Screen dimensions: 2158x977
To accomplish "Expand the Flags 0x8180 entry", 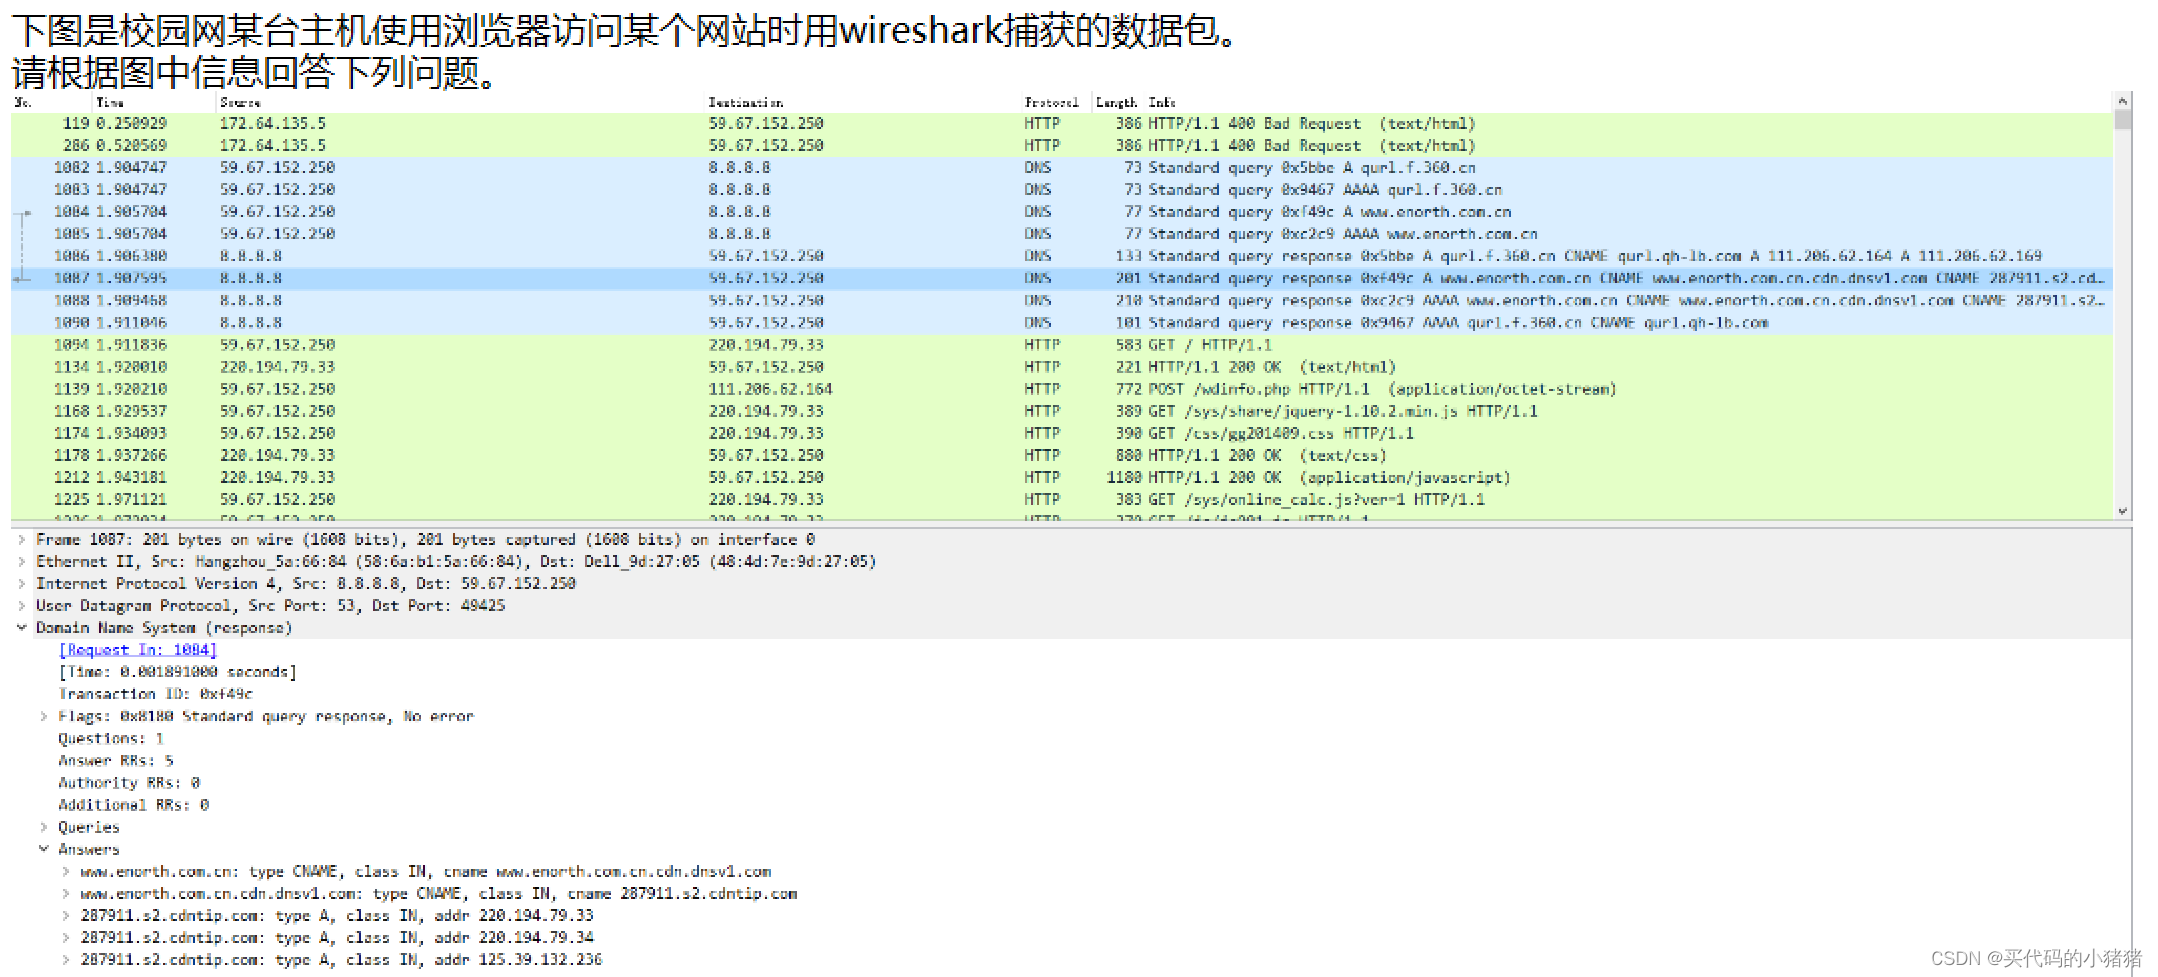I will [x=43, y=716].
